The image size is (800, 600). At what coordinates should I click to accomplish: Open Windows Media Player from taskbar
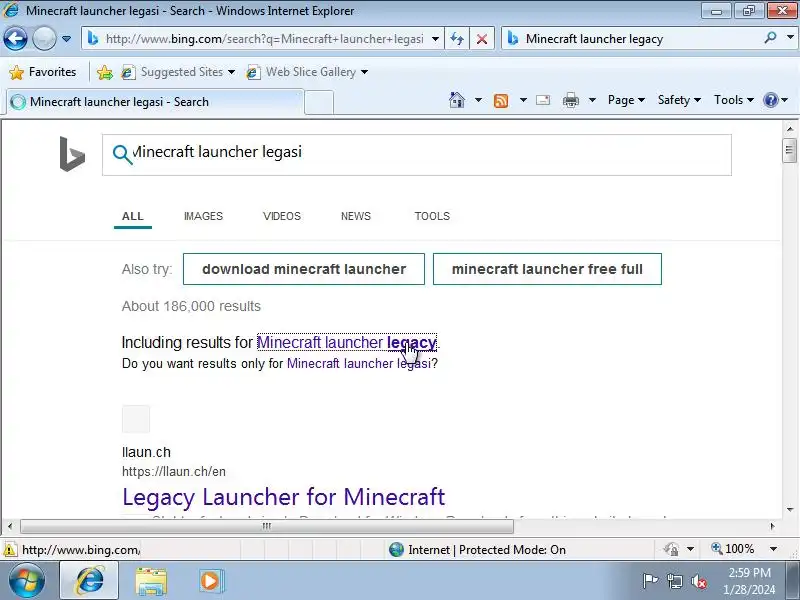(210, 581)
